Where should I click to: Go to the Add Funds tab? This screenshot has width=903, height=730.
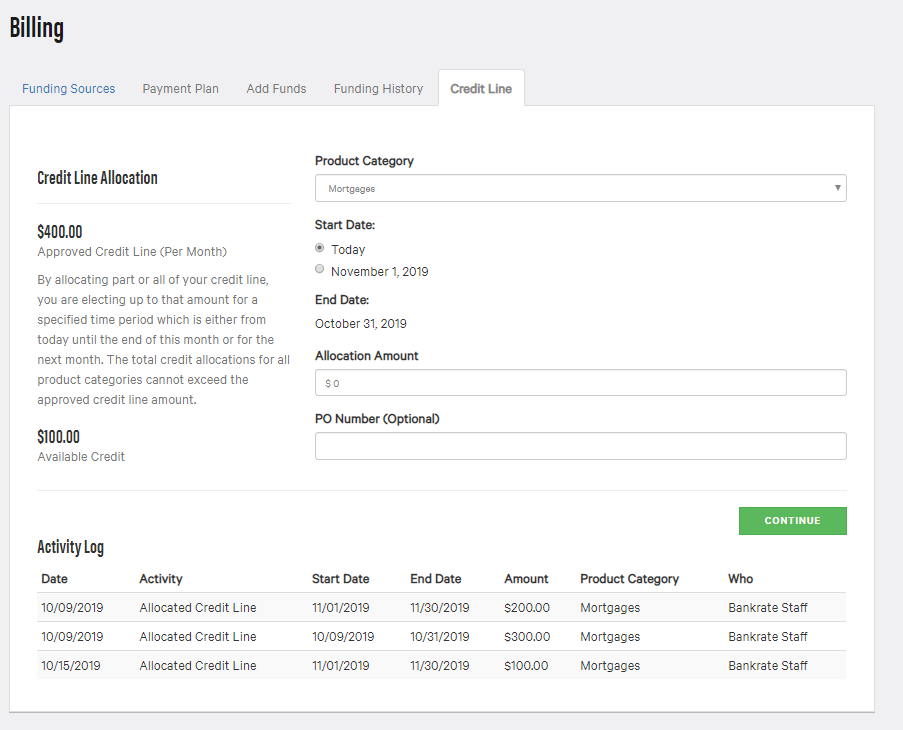(x=276, y=89)
